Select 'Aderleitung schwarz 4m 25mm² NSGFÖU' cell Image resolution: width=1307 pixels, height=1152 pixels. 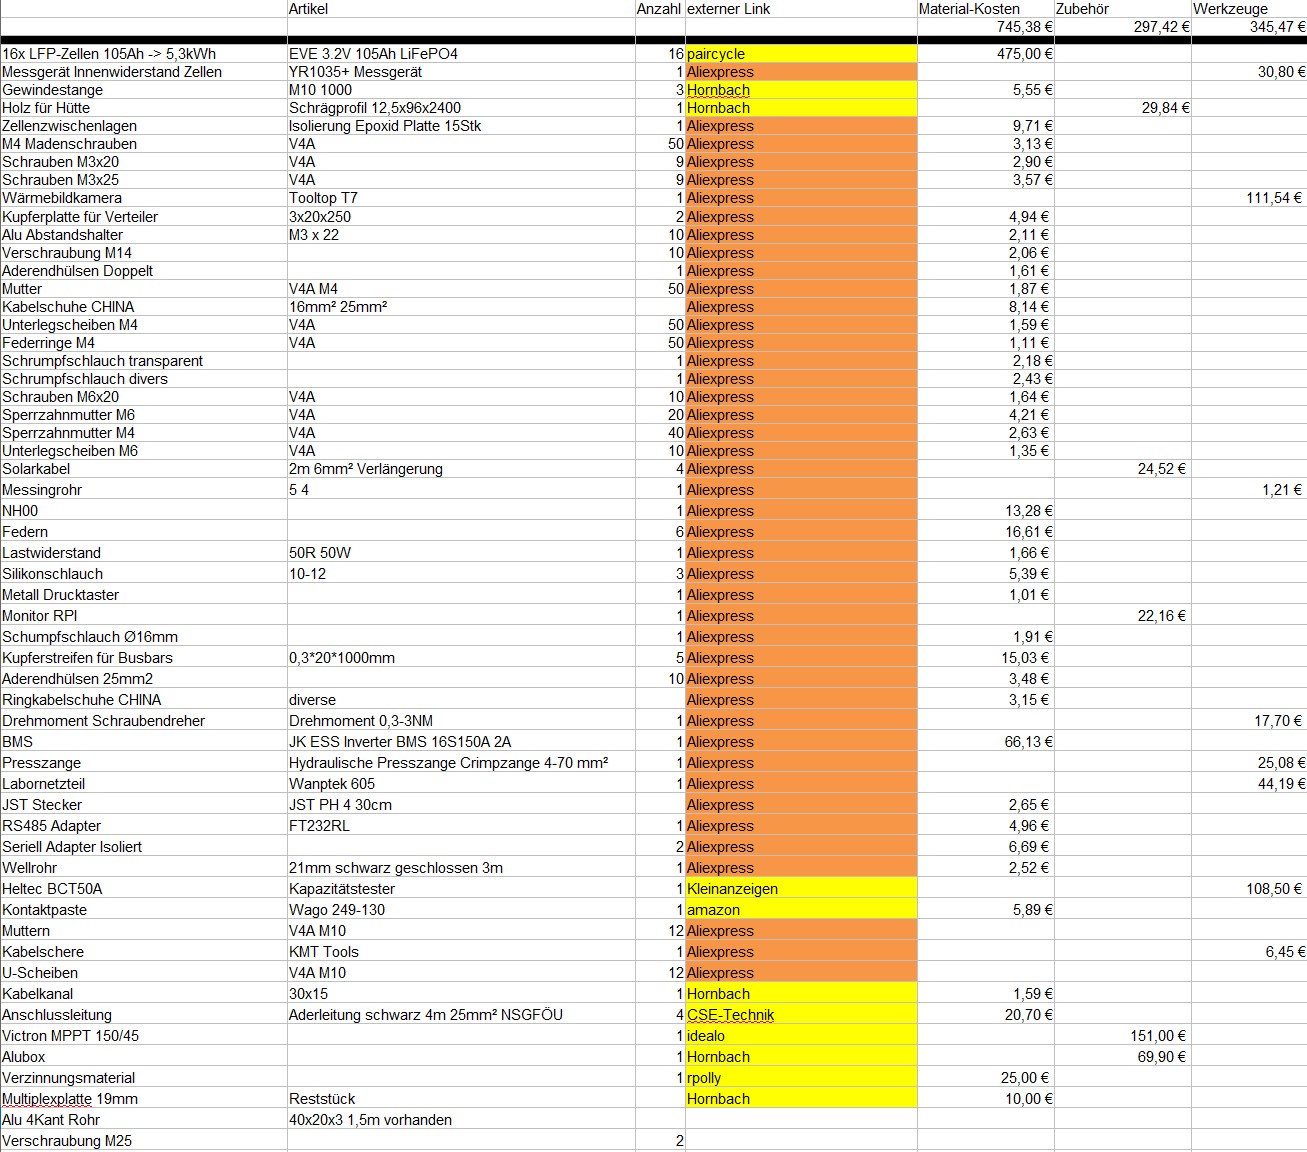pos(461,1015)
